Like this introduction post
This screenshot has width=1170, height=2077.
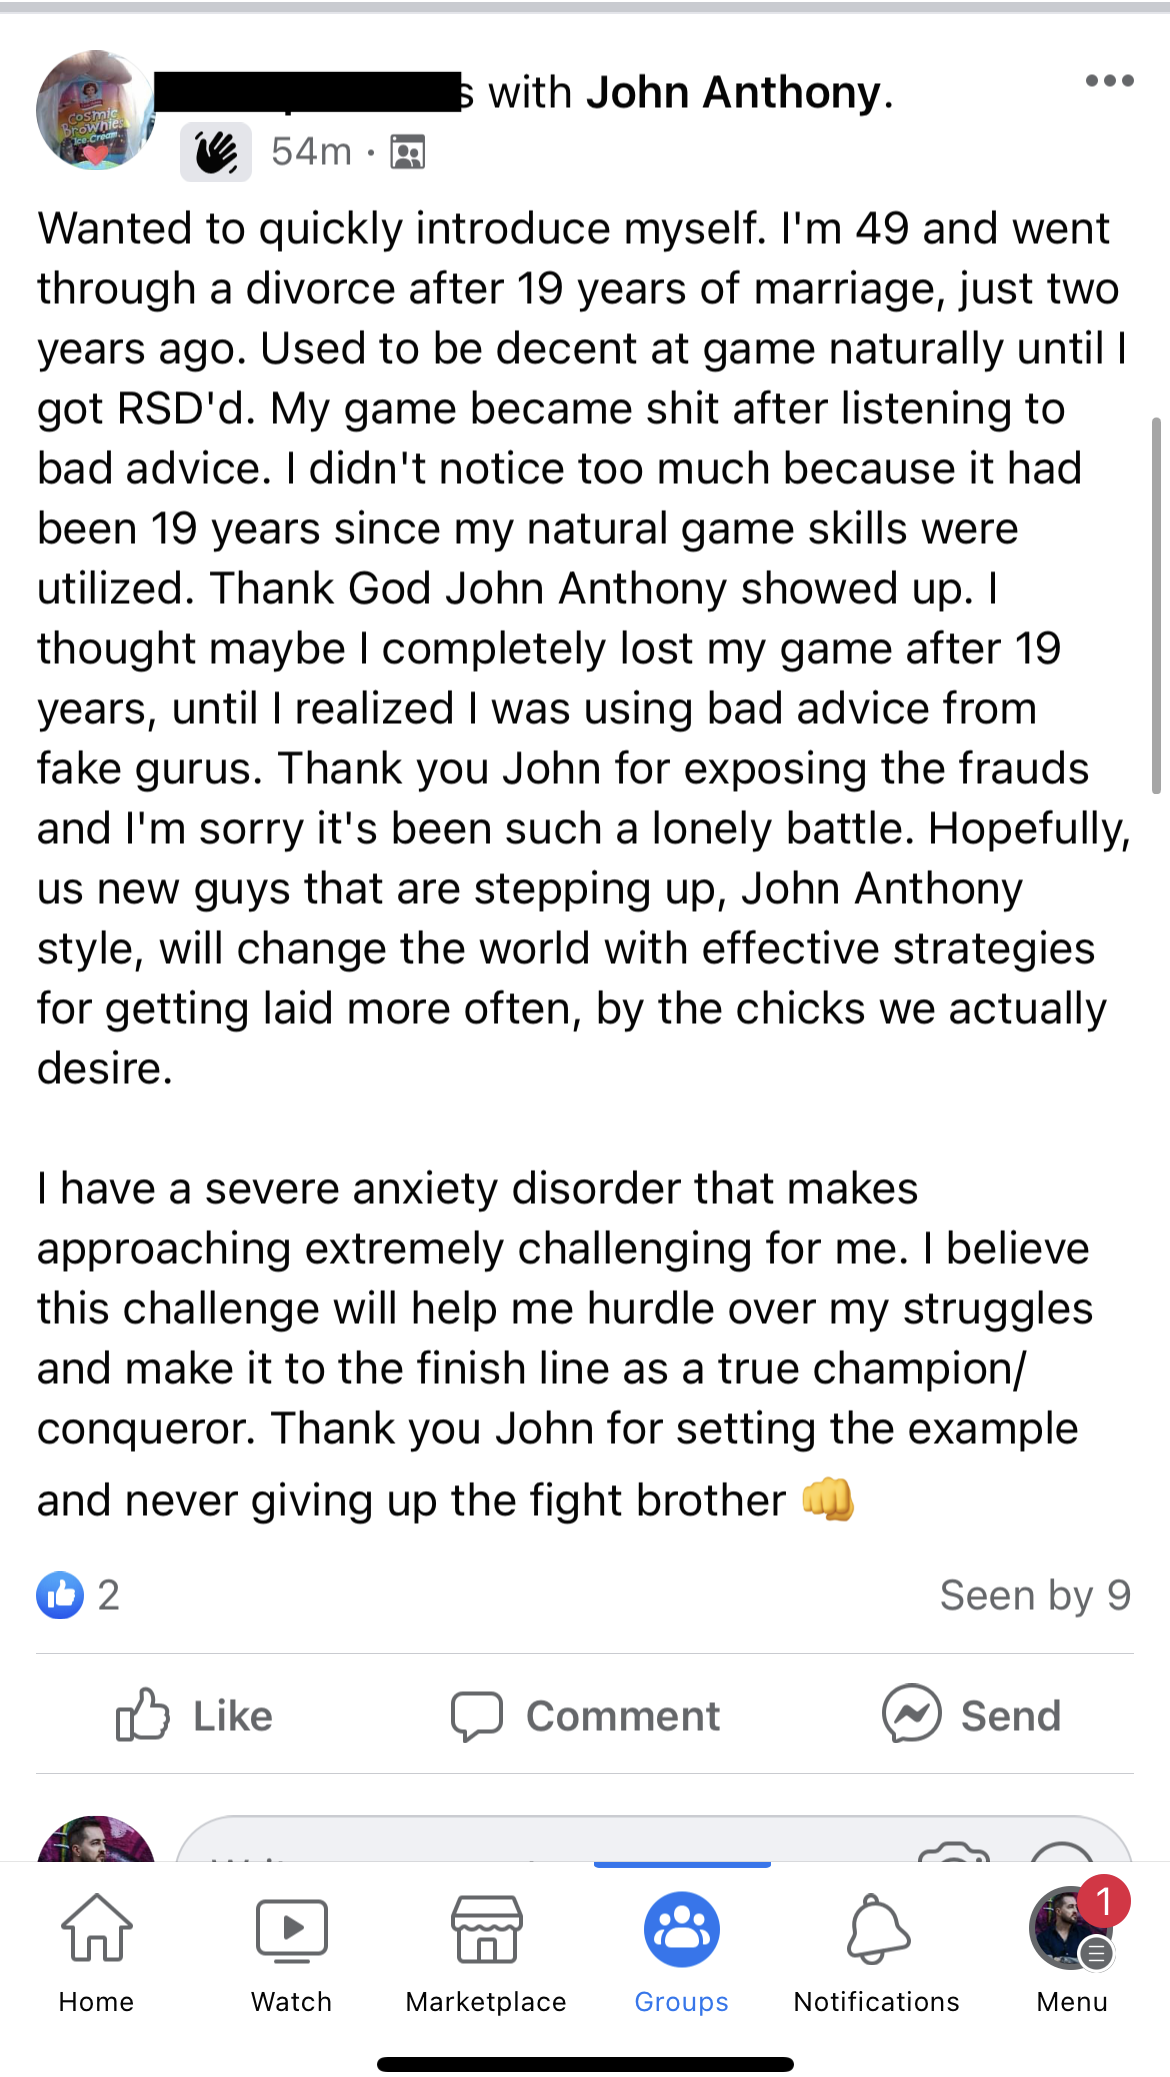195,1715
